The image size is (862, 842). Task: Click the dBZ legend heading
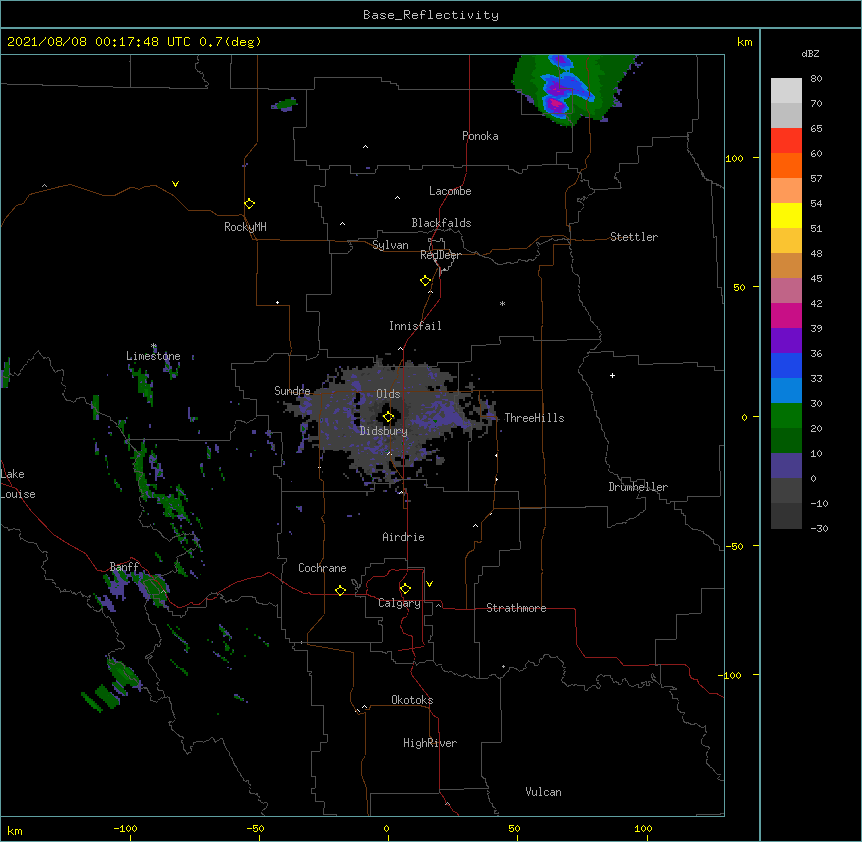coord(810,53)
